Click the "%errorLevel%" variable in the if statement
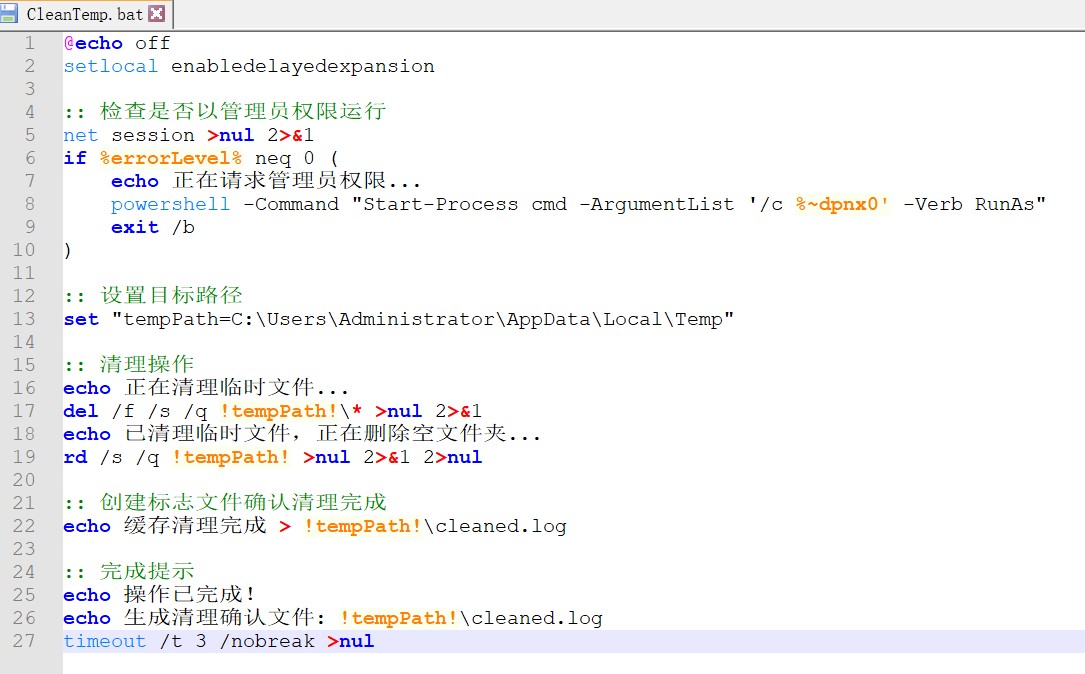This screenshot has width=1085, height=674. click(170, 158)
